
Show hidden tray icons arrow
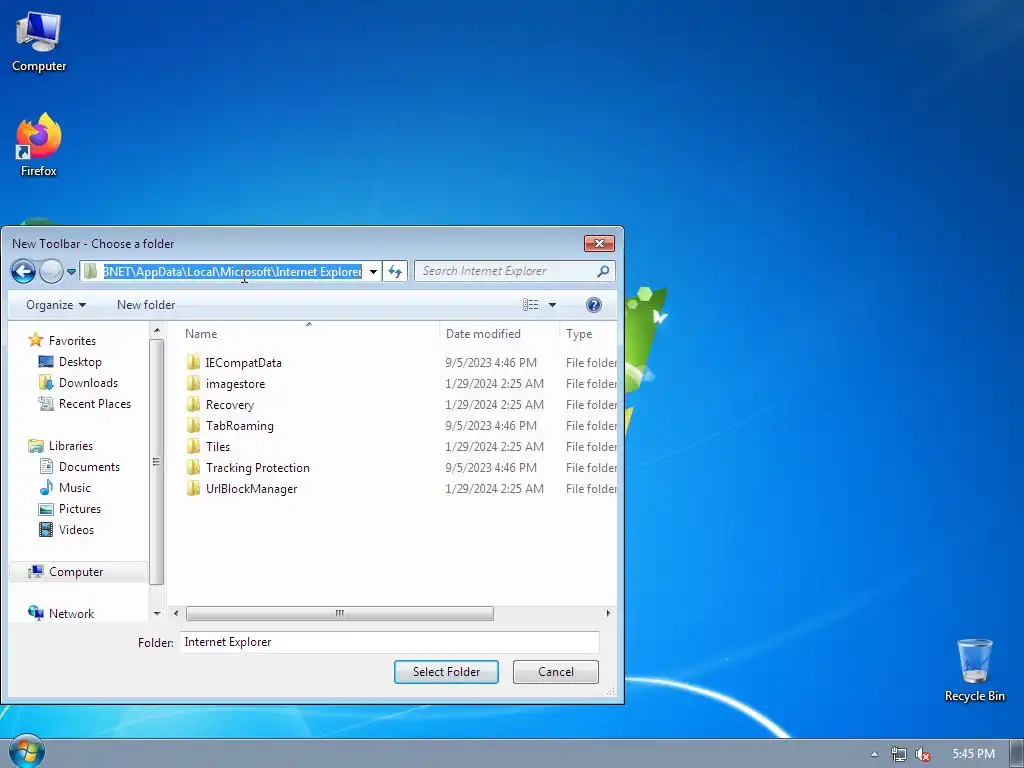pyautogui.click(x=874, y=754)
